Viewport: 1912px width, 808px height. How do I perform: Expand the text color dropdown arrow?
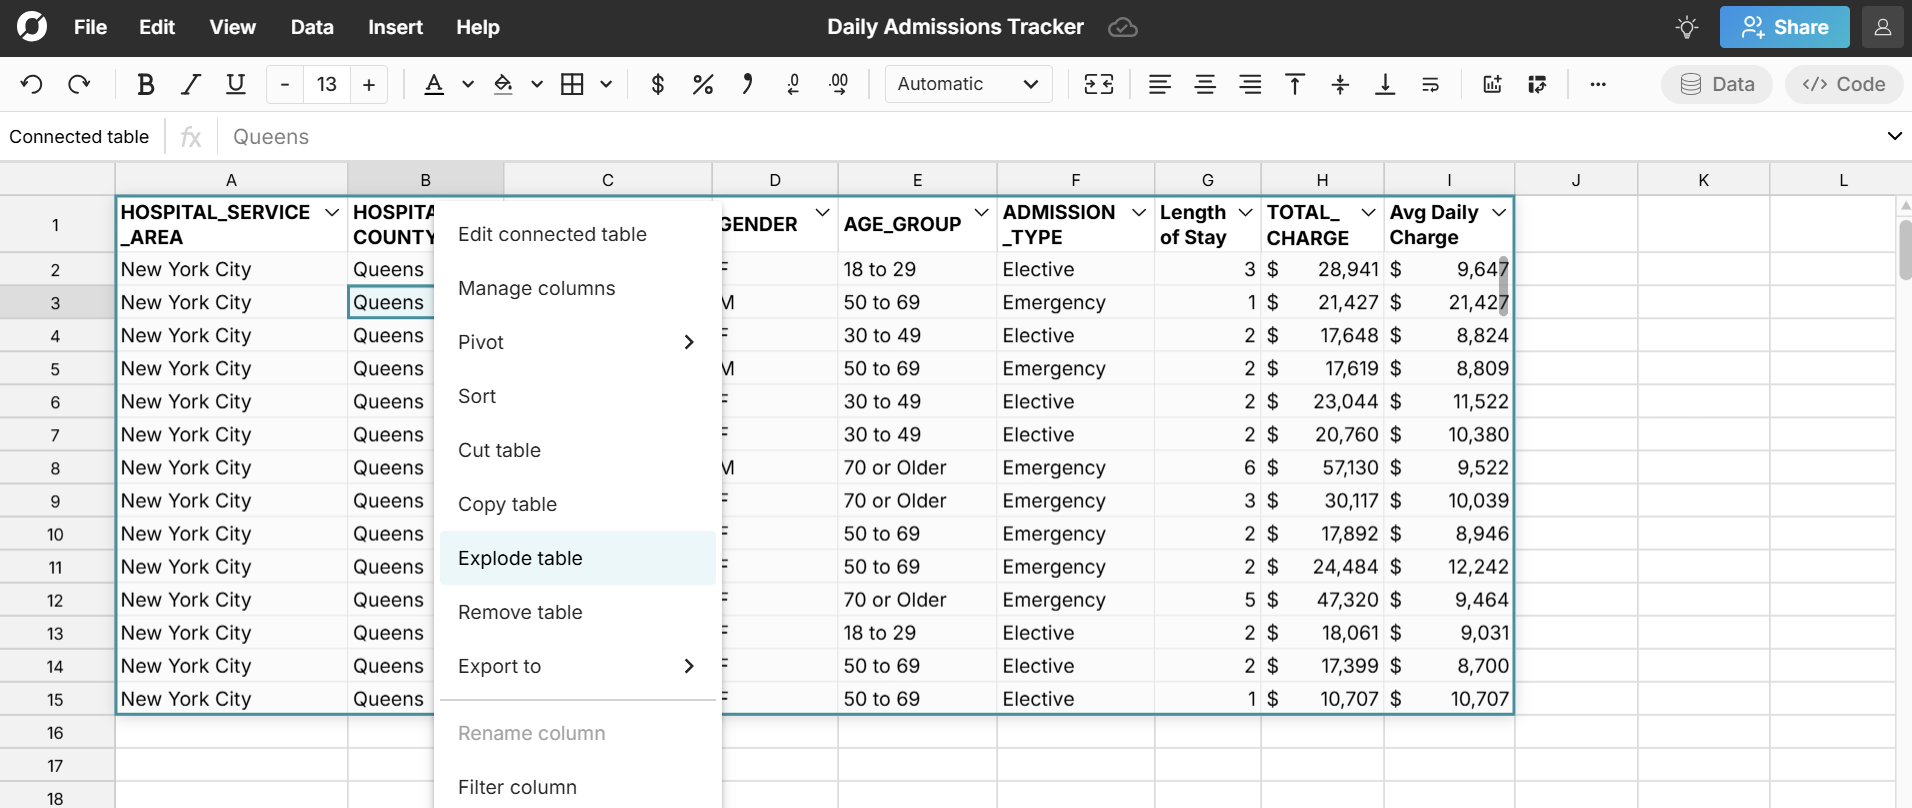tap(468, 84)
